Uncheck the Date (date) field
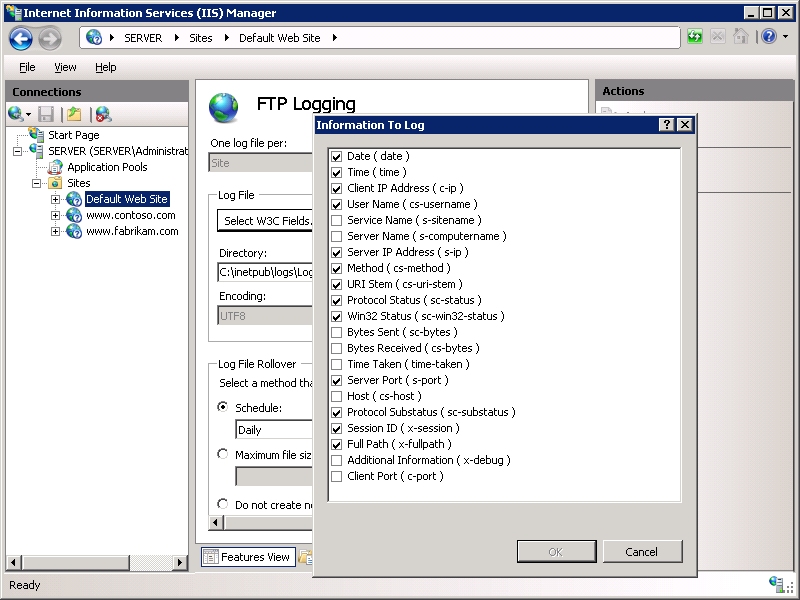800x600 pixels. point(337,156)
